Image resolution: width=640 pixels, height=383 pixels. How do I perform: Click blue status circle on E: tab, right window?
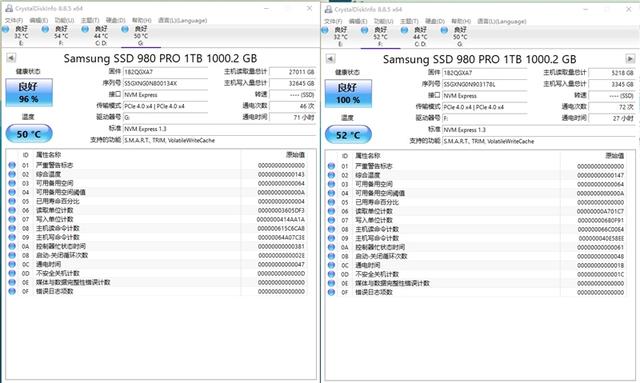point(325,30)
